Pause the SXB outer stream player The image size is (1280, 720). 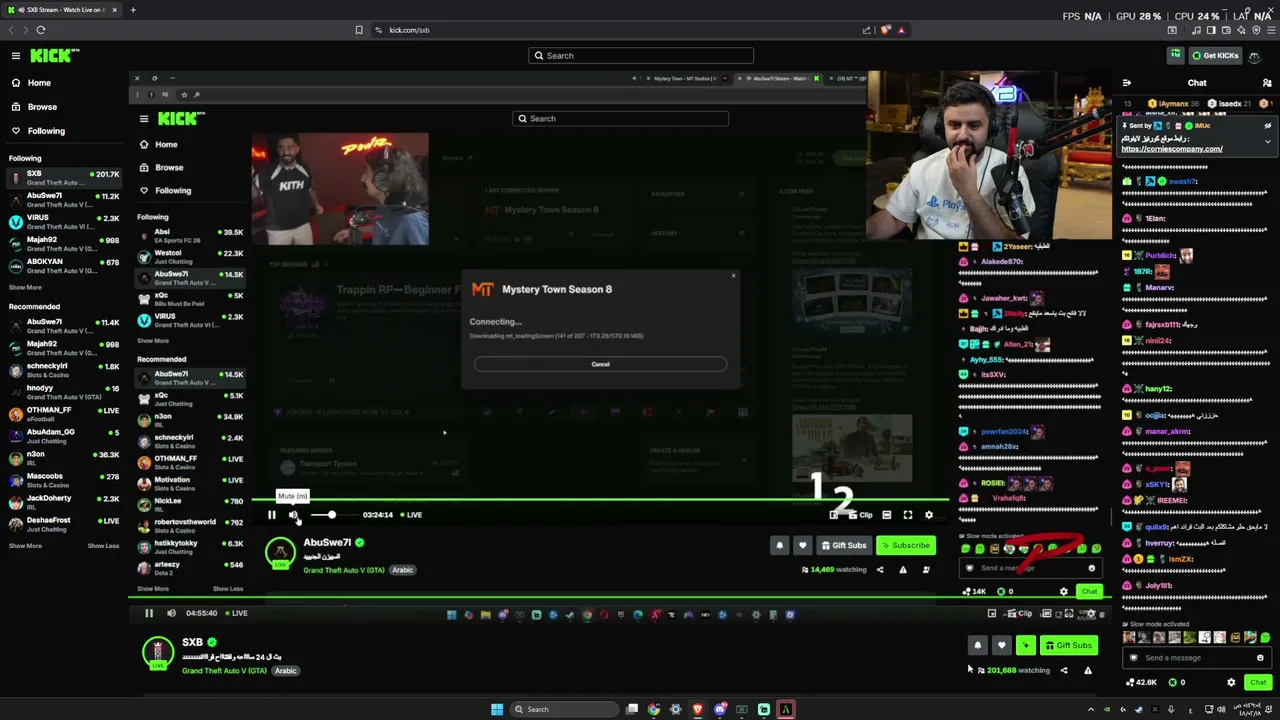tap(149, 614)
